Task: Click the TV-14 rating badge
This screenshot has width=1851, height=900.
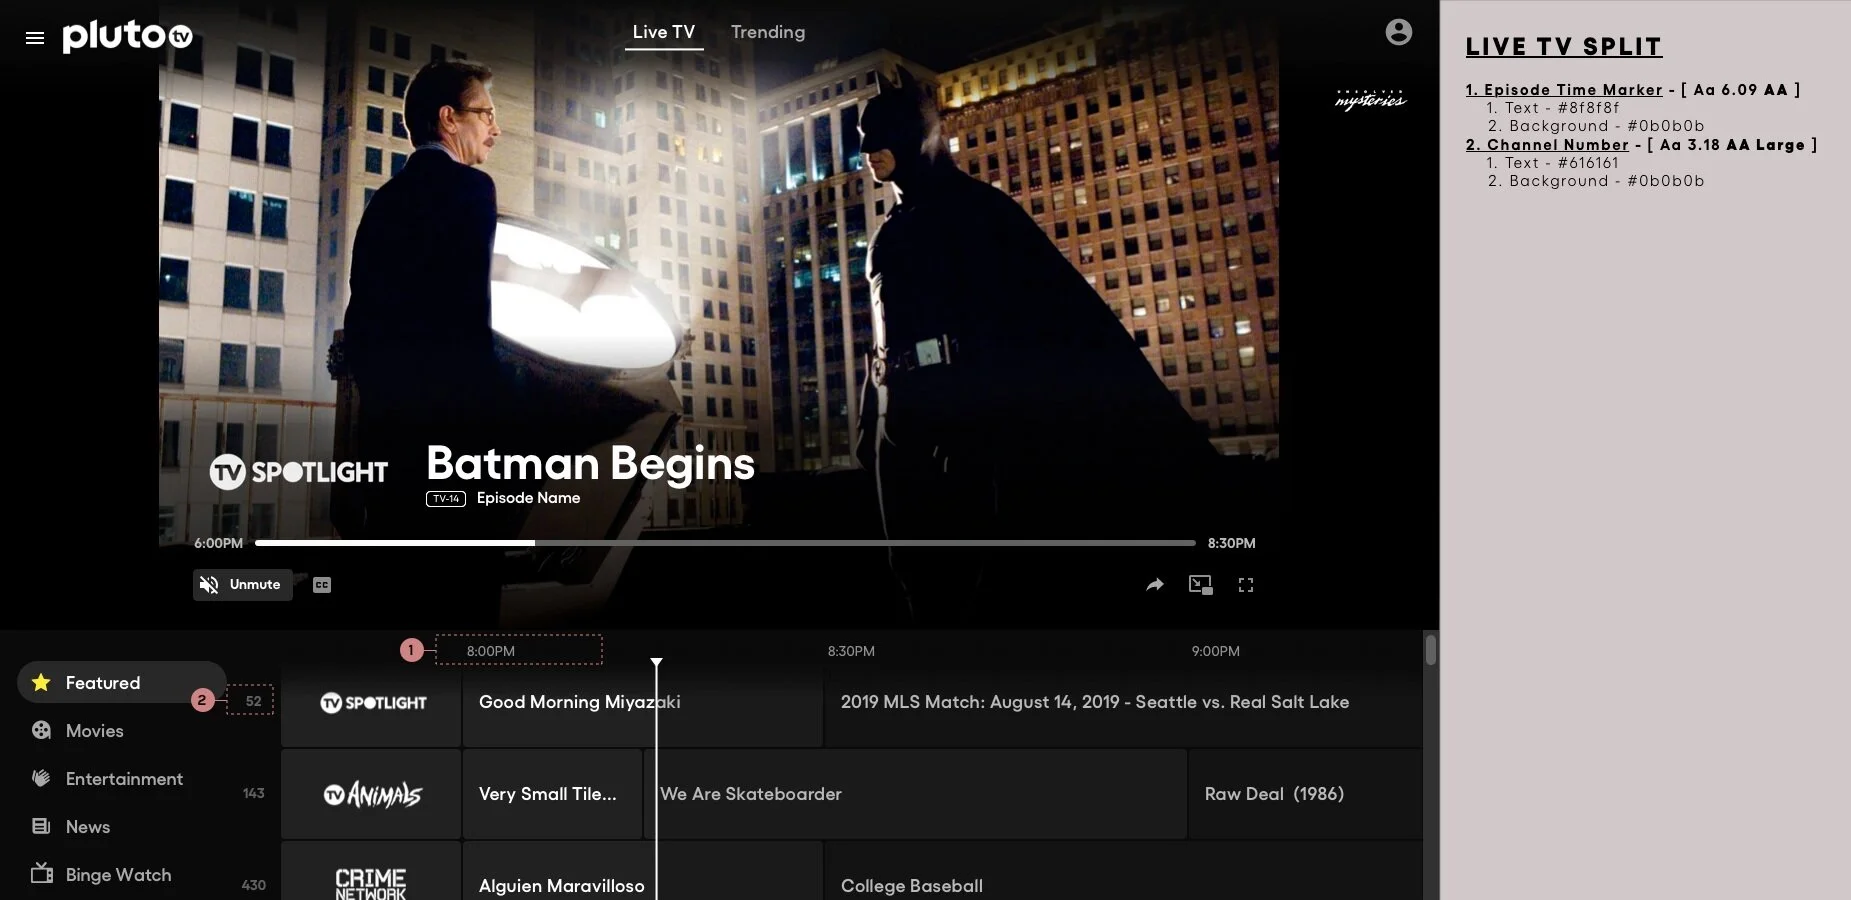Action: click(446, 499)
